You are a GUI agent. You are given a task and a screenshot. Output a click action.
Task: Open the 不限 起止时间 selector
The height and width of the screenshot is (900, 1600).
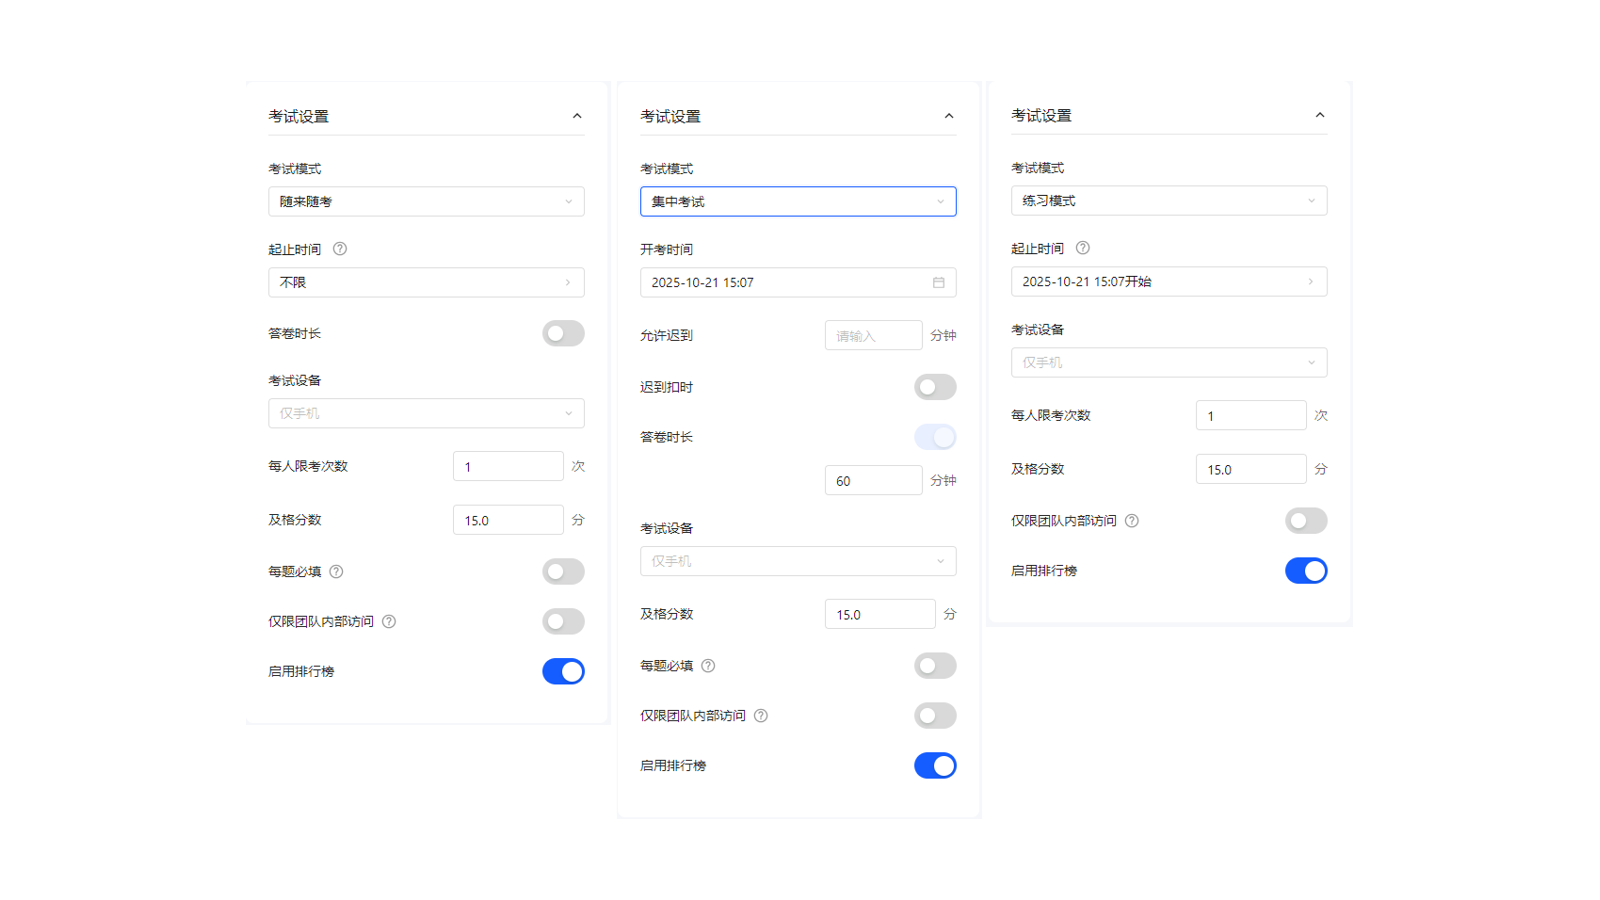425,282
